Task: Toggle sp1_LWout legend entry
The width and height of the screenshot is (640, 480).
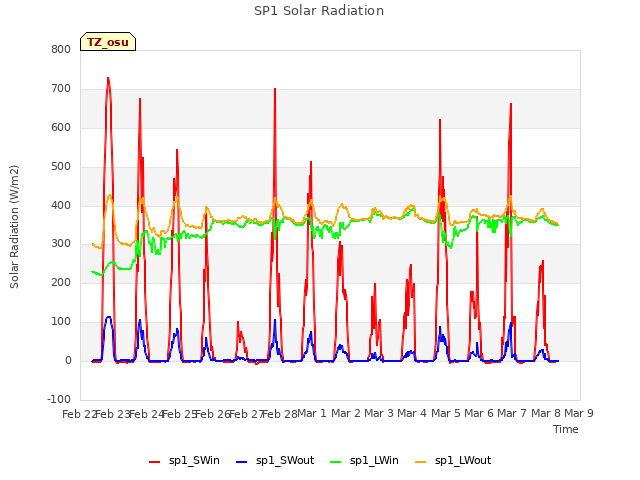Action: tap(453, 461)
